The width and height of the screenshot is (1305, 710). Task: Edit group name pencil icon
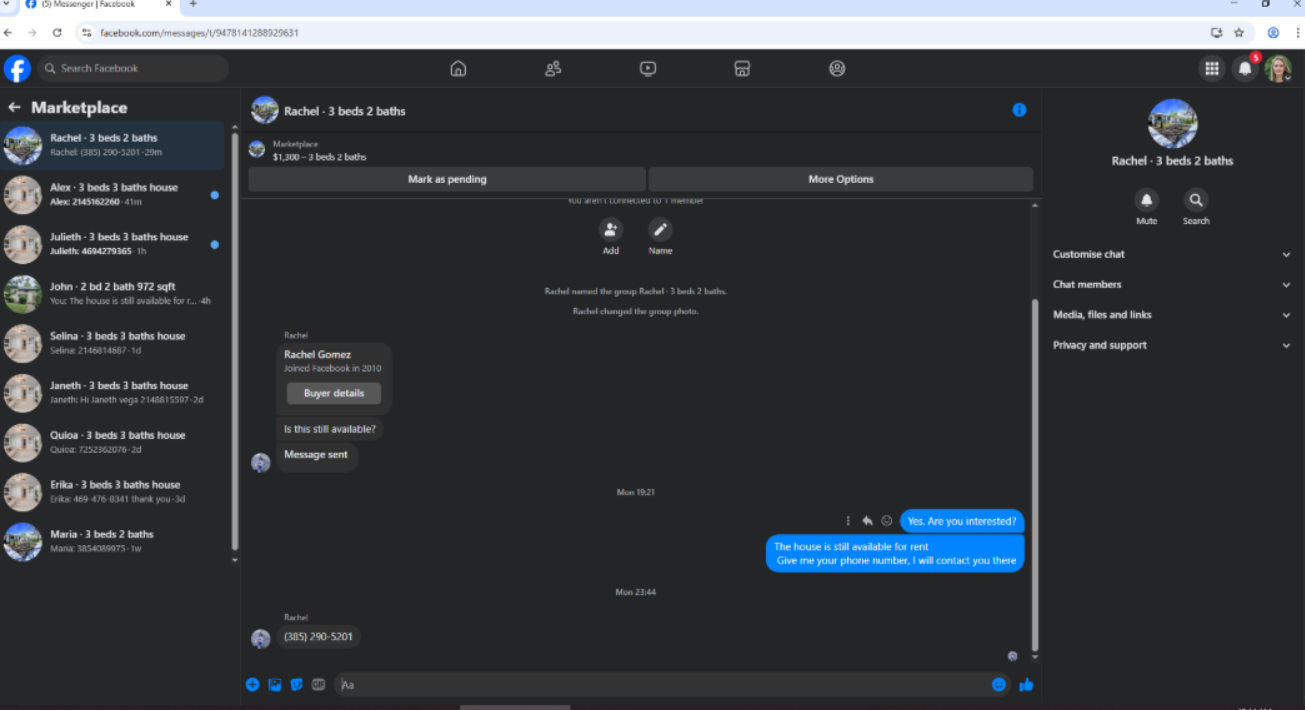coord(660,230)
